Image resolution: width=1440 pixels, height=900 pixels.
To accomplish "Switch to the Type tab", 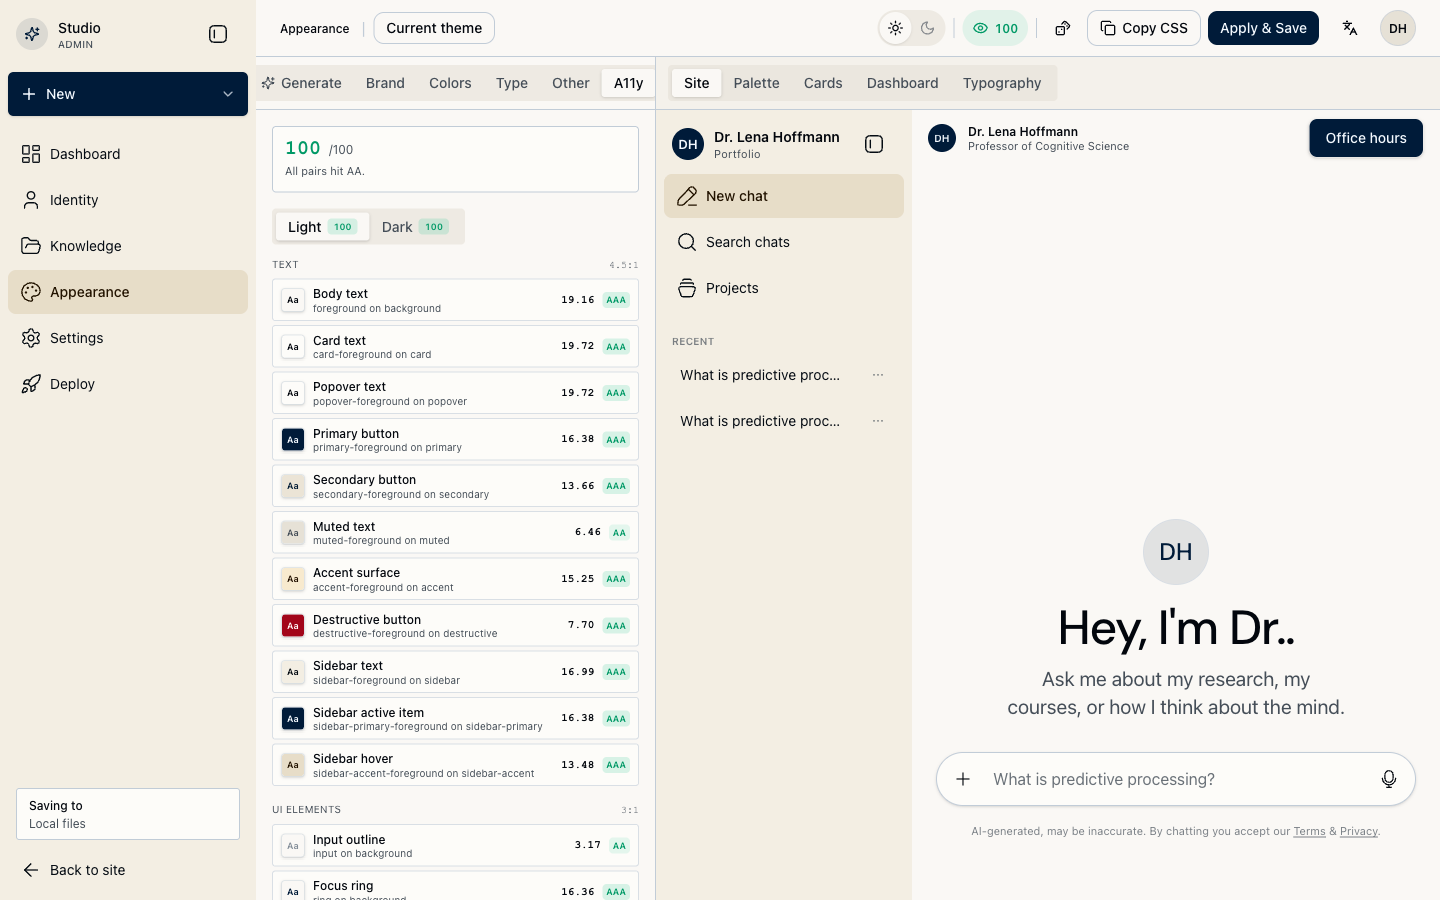I will click(x=512, y=83).
